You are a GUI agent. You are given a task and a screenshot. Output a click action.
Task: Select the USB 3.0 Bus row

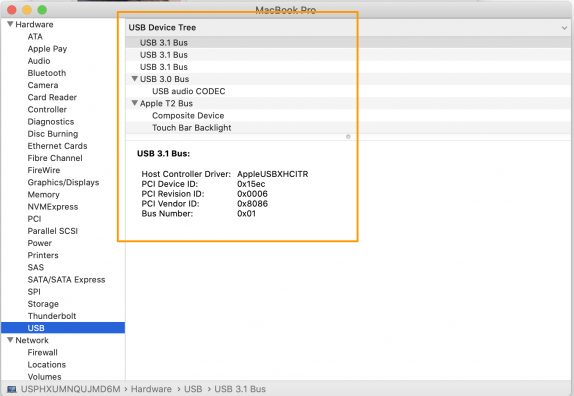(349, 79)
